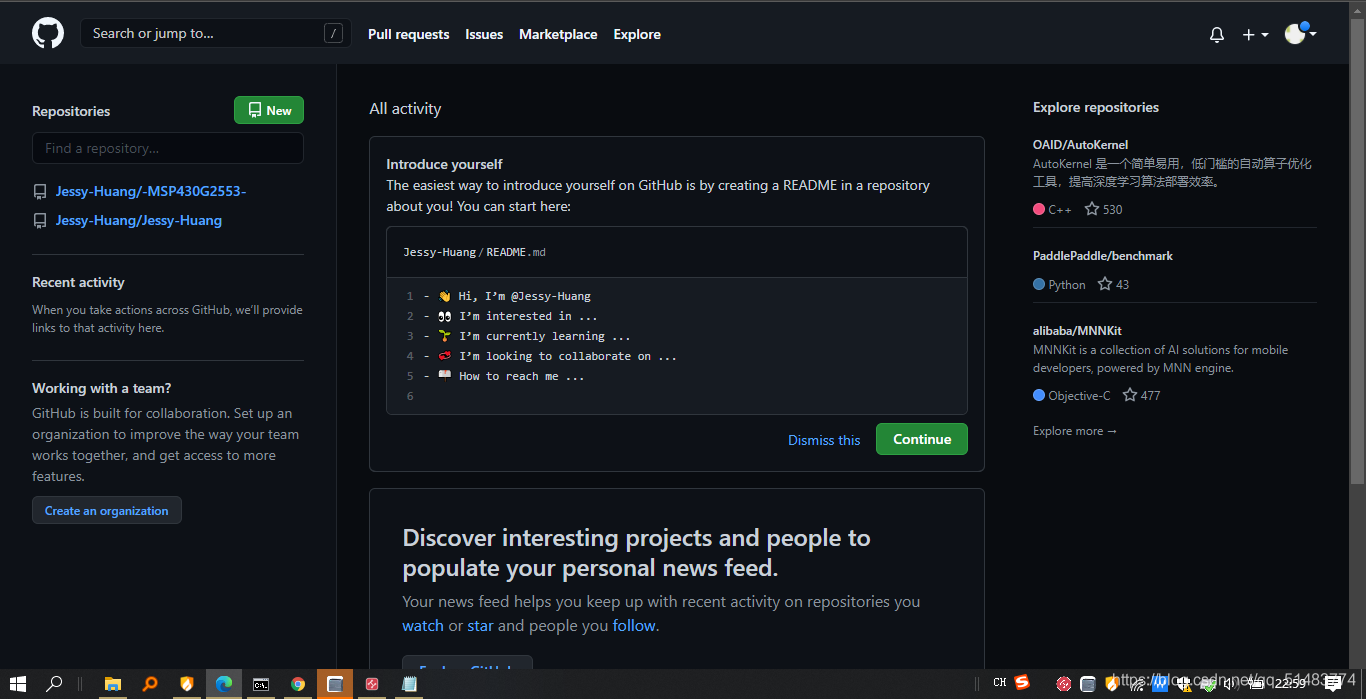The height and width of the screenshot is (699, 1366).
Task: Open alibaba/MNNKit repository
Action: point(1077,330)
